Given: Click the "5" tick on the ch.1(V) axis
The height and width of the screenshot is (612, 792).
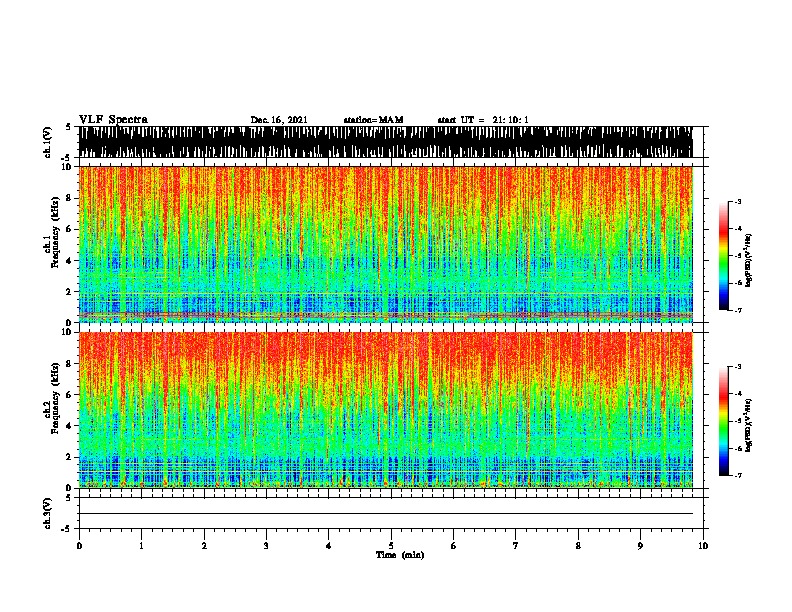Looking at the screenshot, I should [x=68, y=127].
